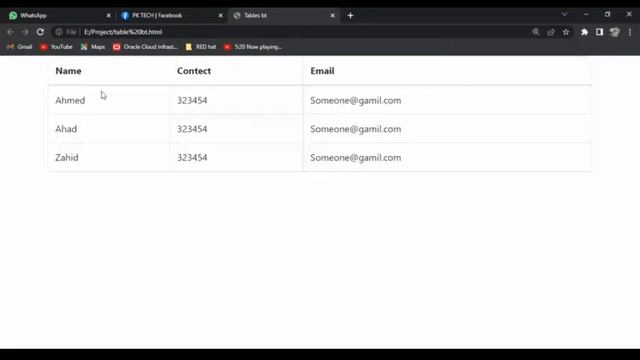Bookmark this page with the star icon
Screen dimensions: 640x360
(x=566, y=32)
